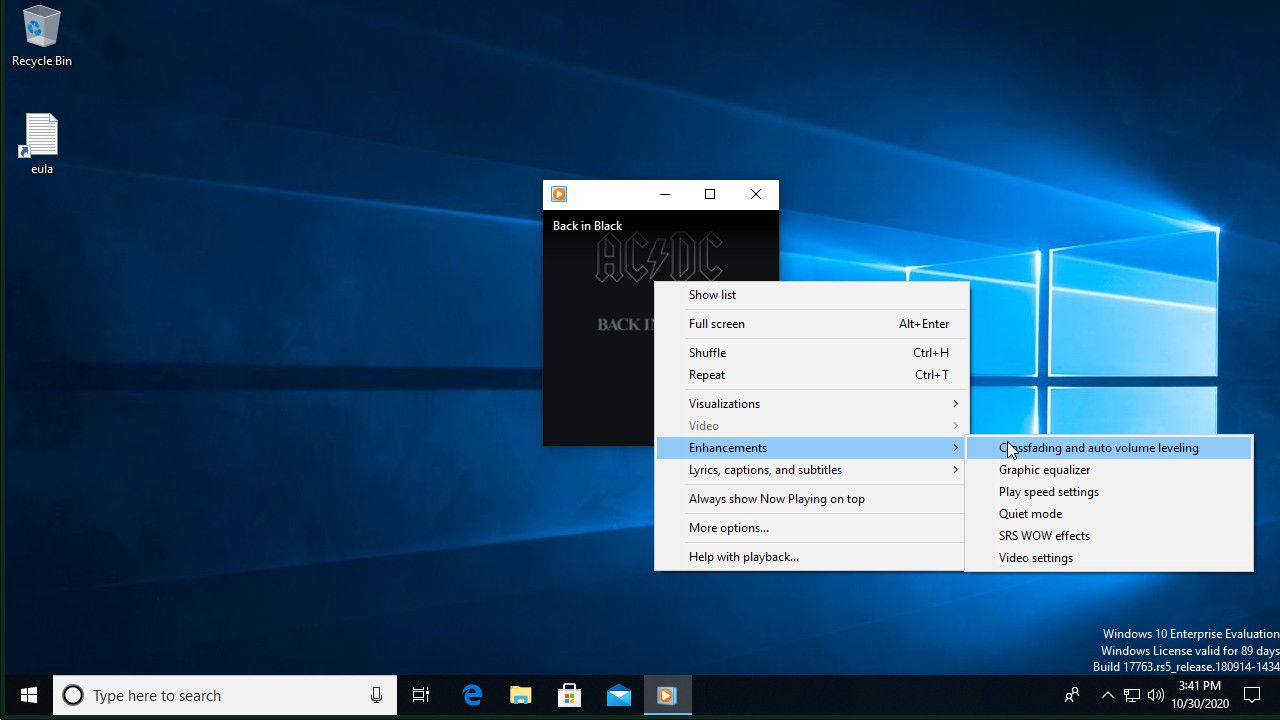Toggle Shuffle in the context menu
The height and width of the screenshot is (720, 1280).
812,353
